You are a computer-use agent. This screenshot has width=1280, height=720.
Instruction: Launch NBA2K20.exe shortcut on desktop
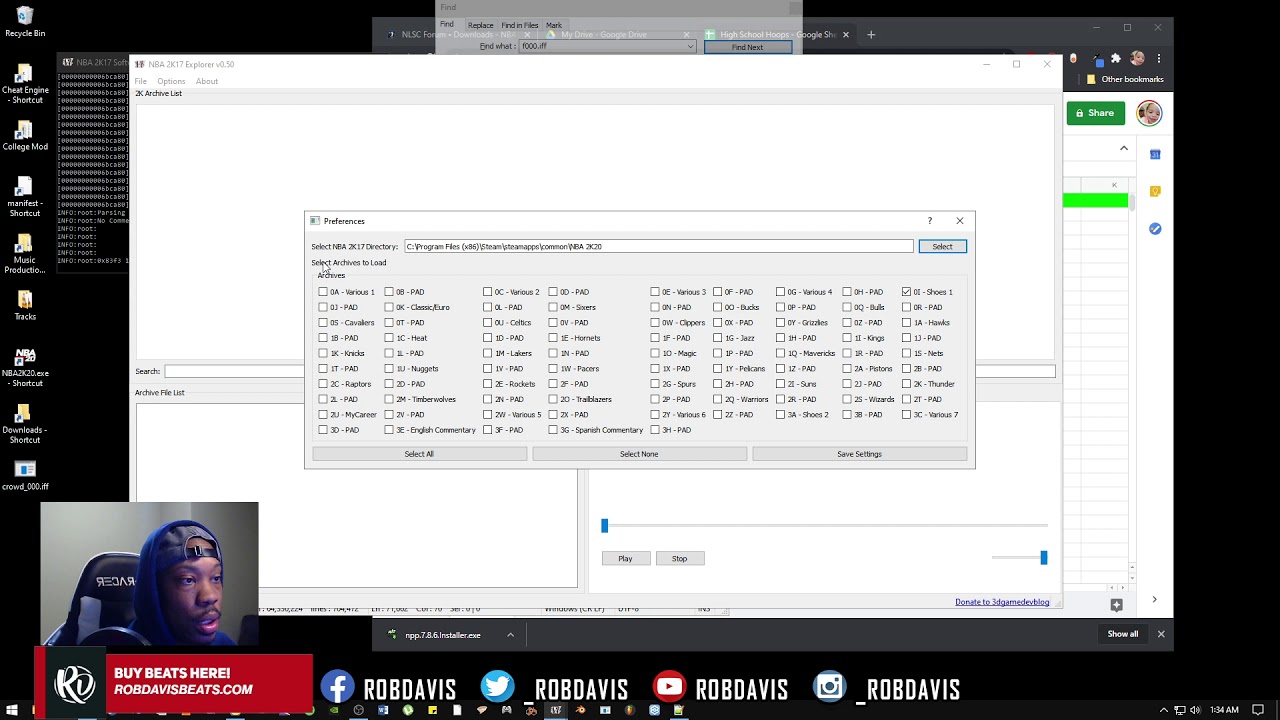point(25,368)
